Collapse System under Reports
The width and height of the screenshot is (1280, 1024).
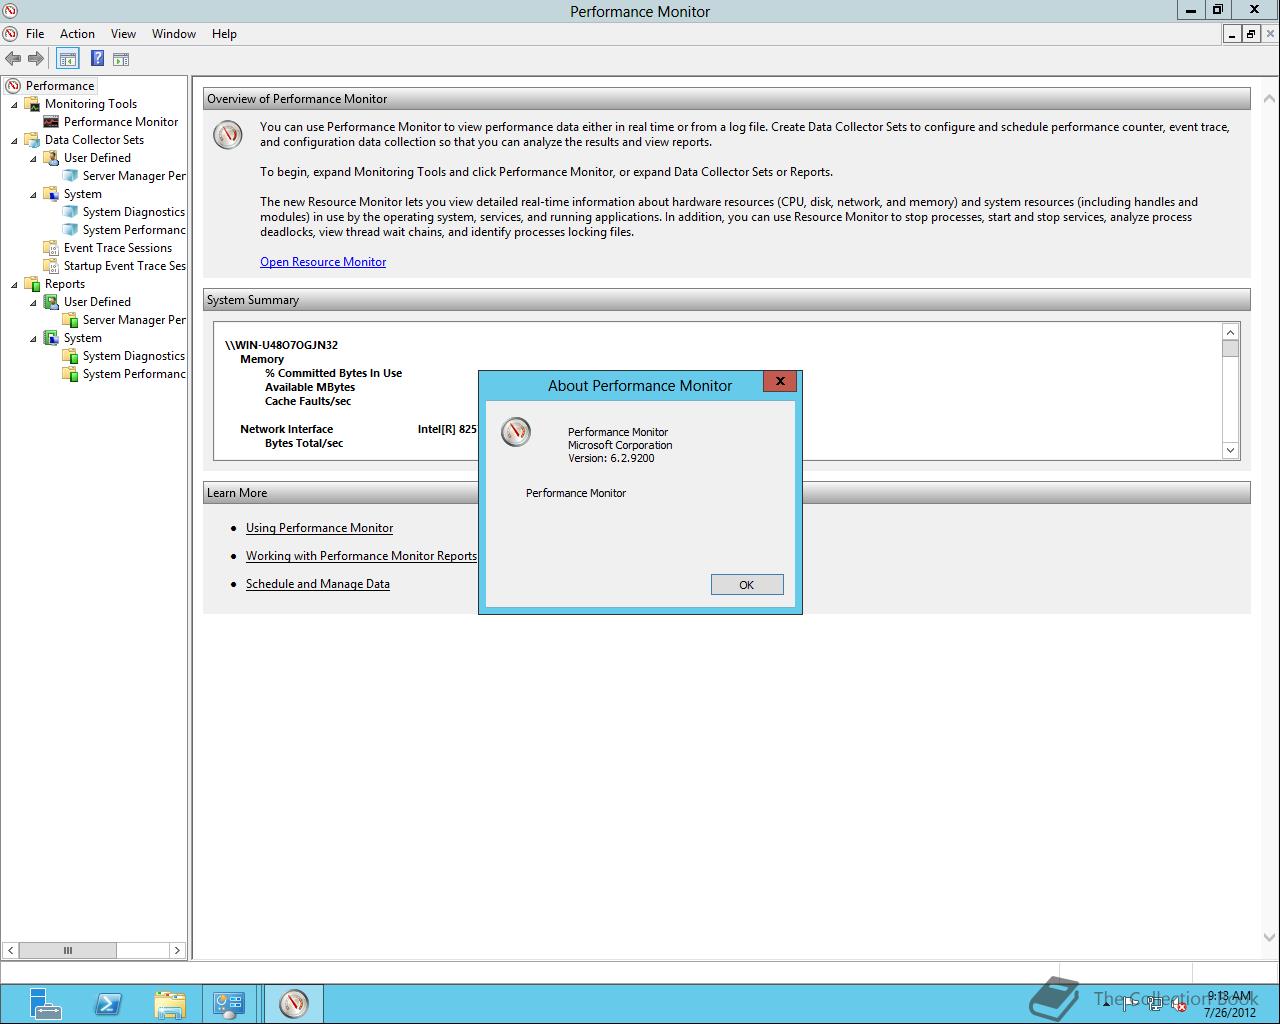coord(33,338)
